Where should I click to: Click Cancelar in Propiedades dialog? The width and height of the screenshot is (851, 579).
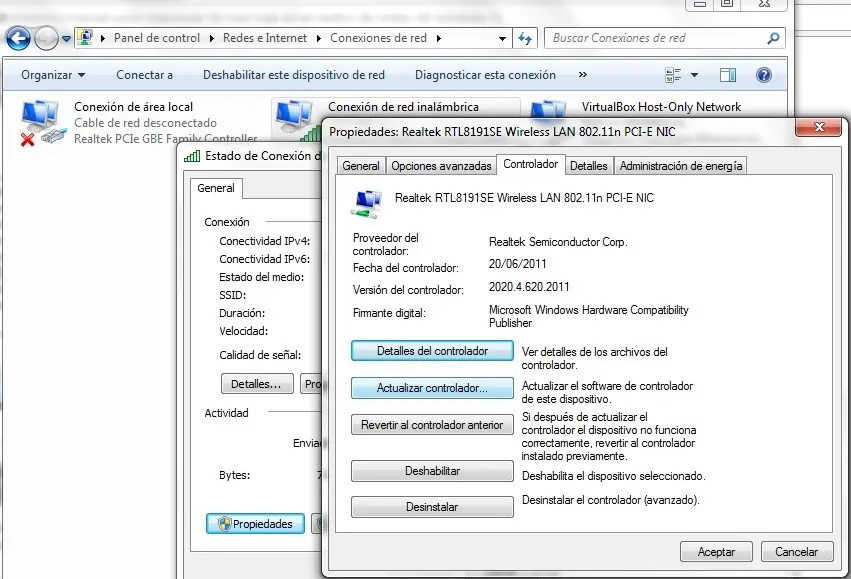click(x=796, y=552)
